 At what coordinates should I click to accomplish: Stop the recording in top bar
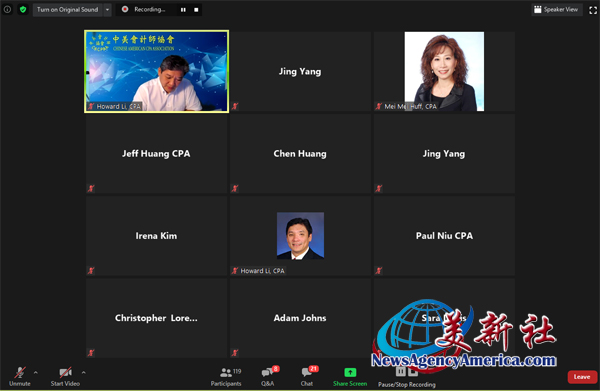196,10
